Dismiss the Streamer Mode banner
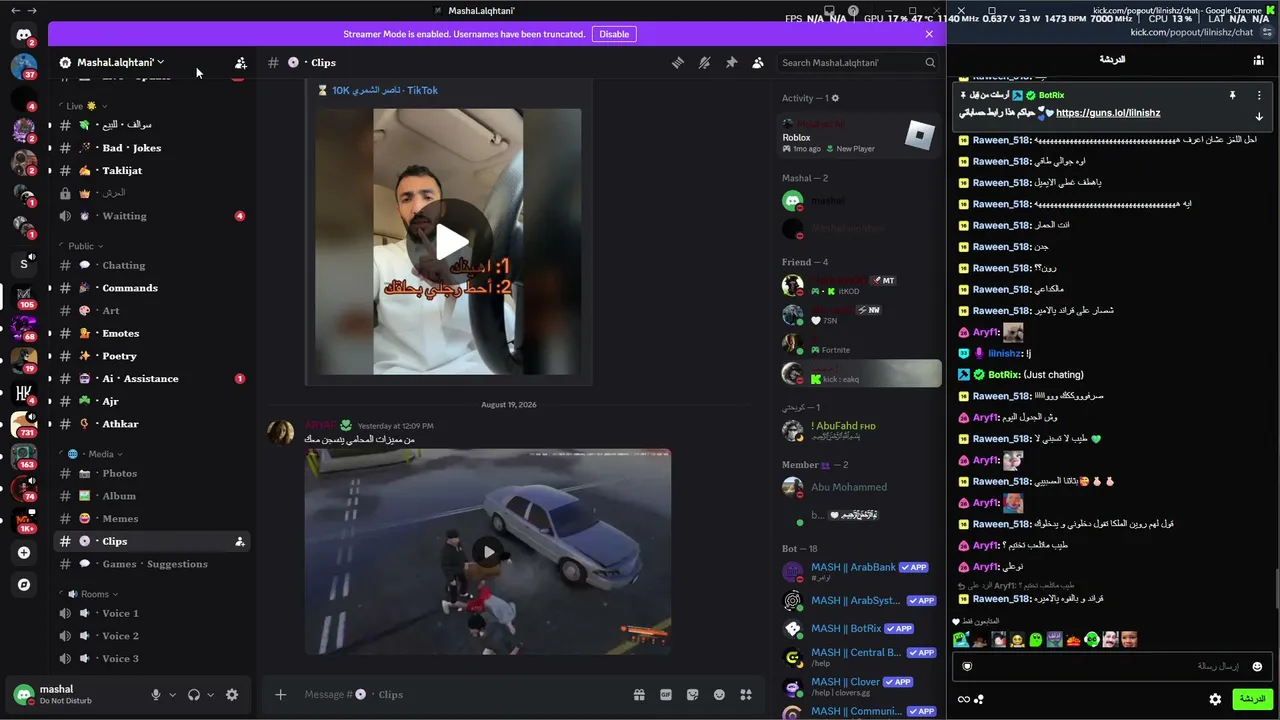This screenshot has height=720, width=1280. point(929,34)
